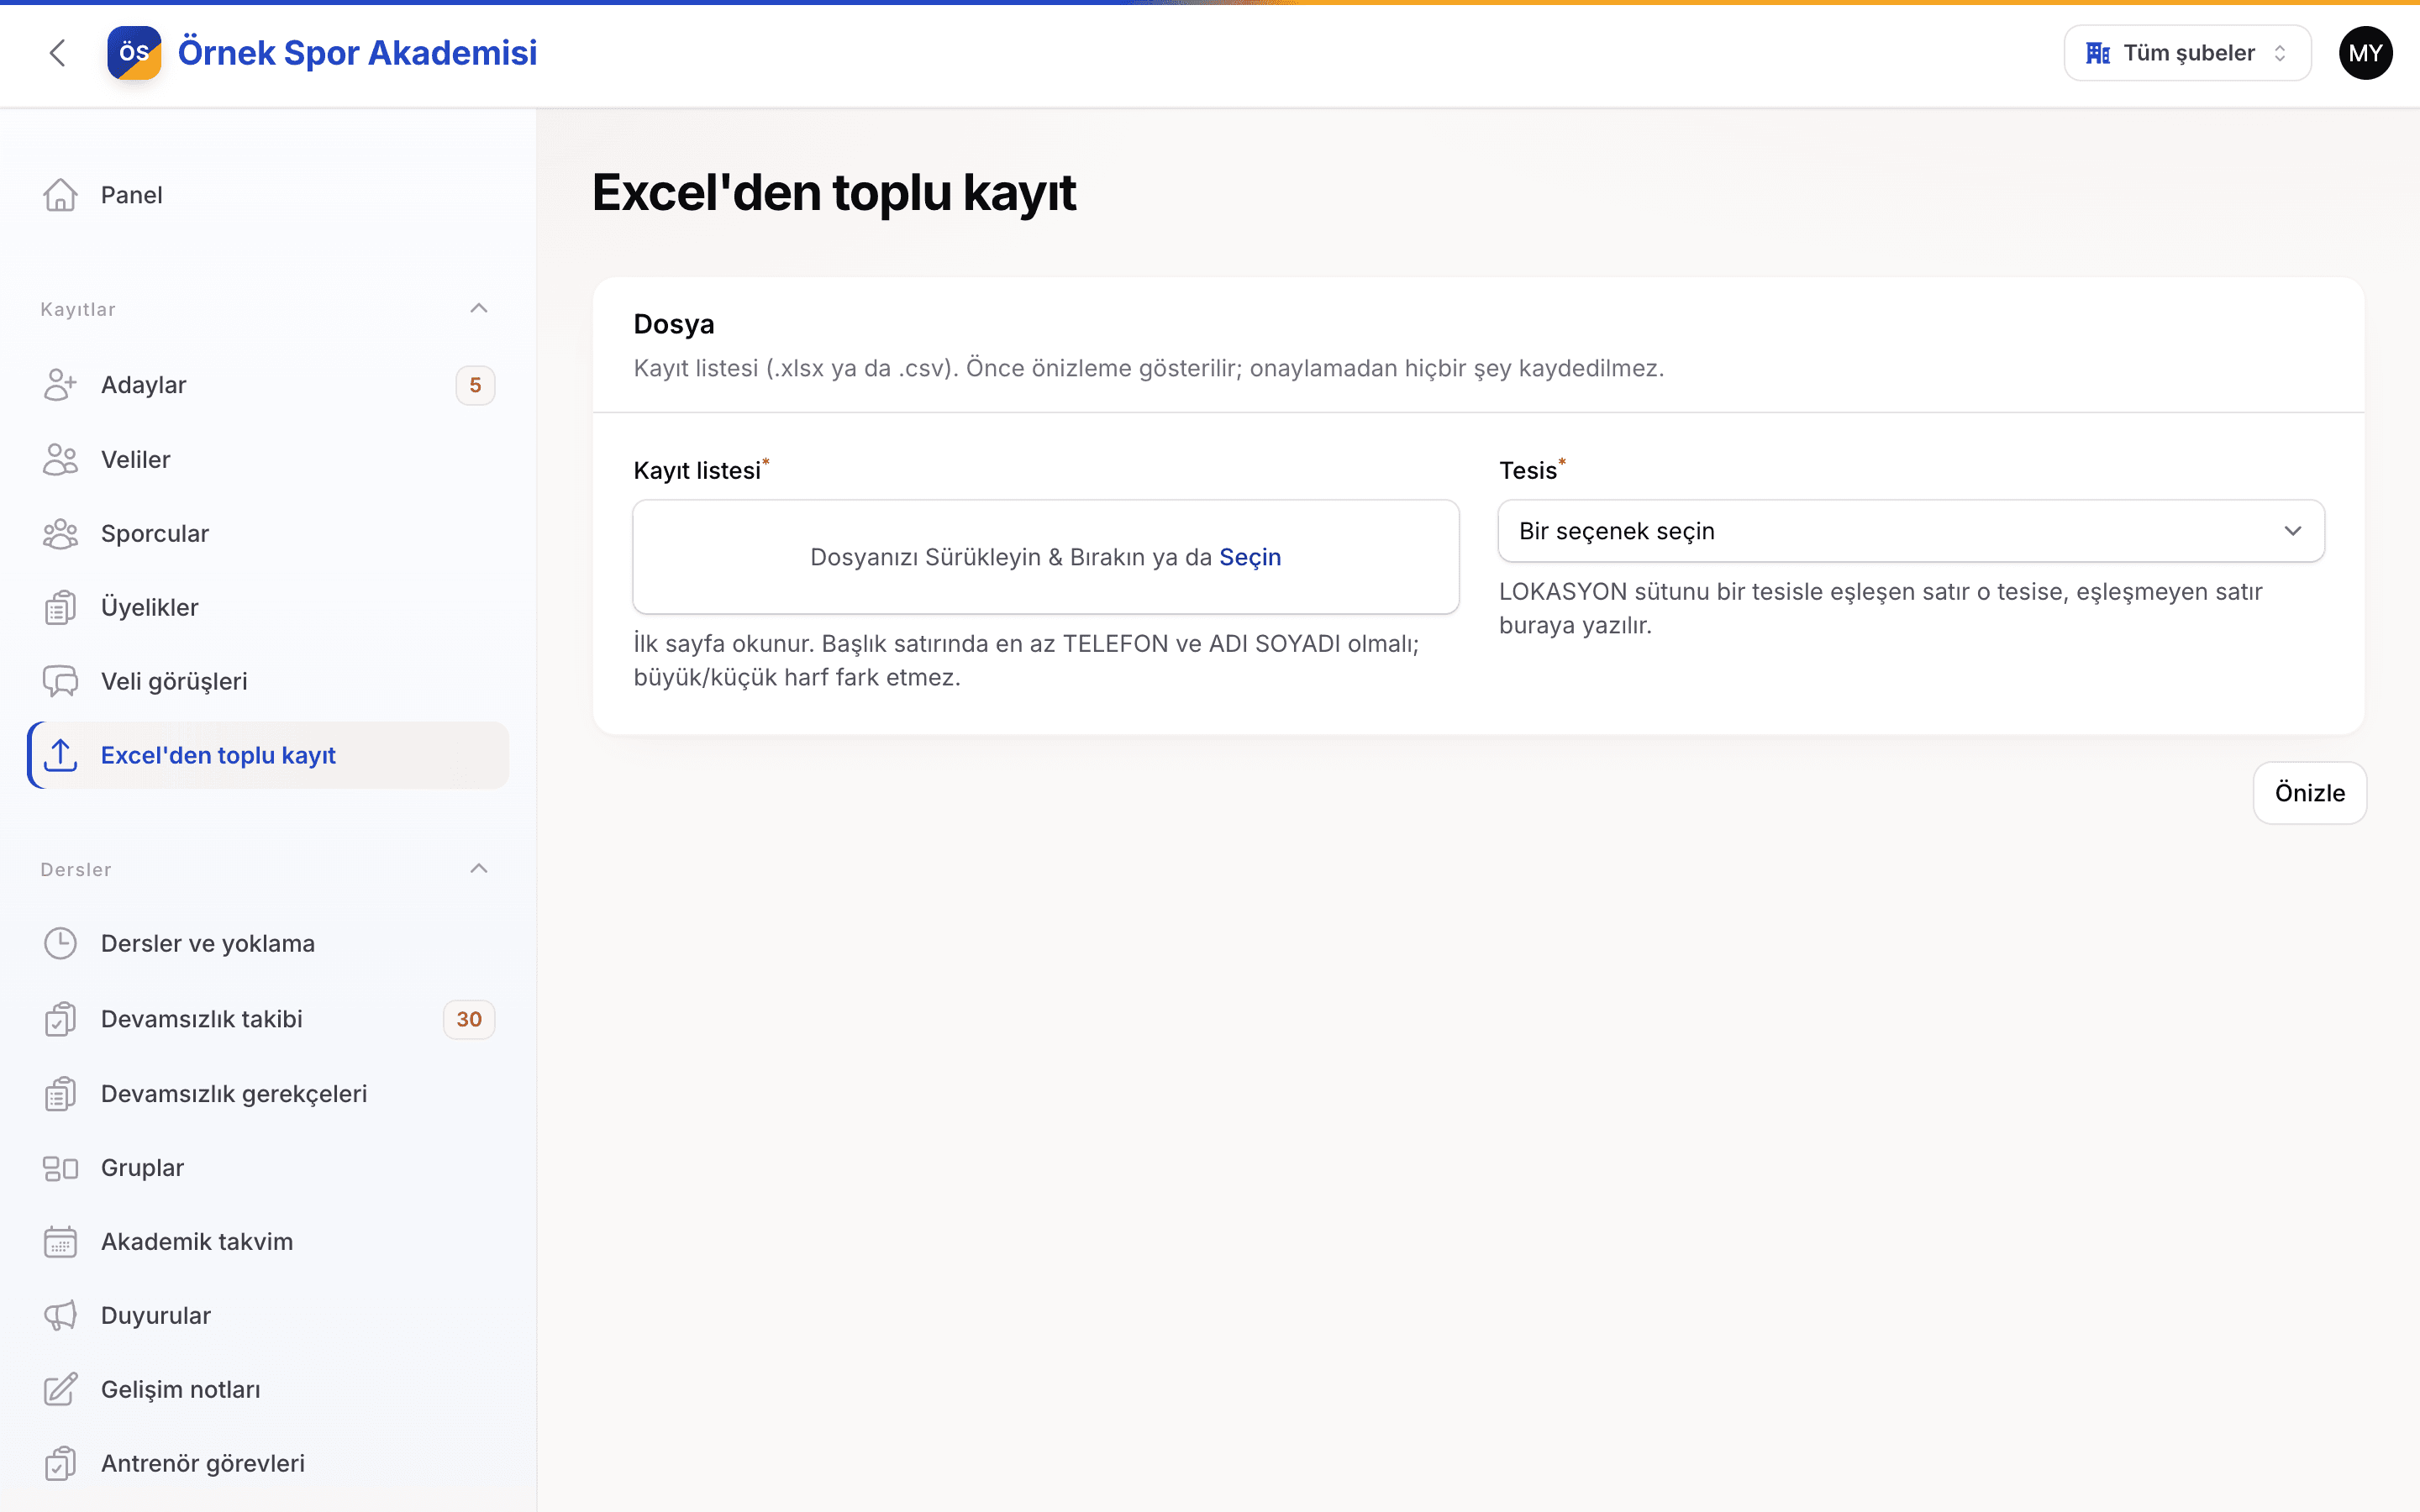Screen dimensions: 2420x1512
Task: Click the Gelişim notları pencil icon
Action: point(60,1389)
